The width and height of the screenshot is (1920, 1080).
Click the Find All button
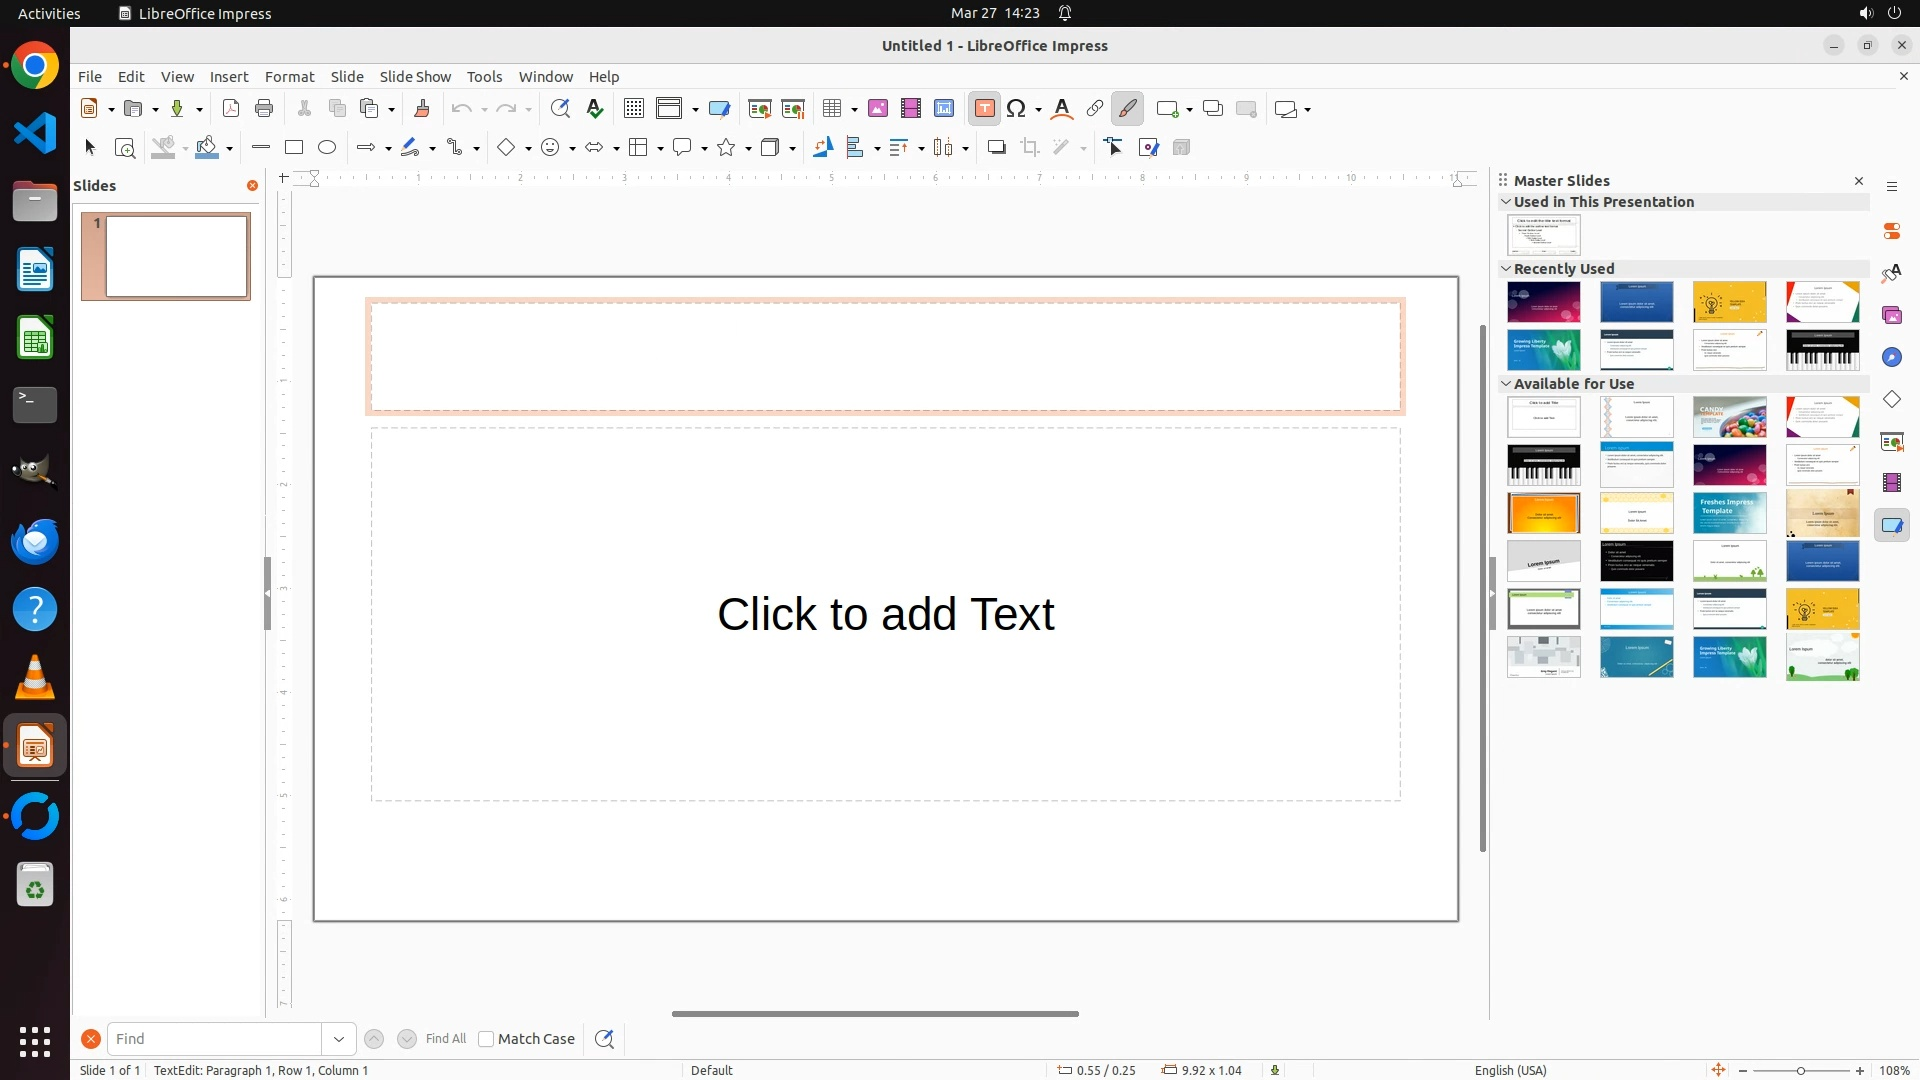point(445,1039)
